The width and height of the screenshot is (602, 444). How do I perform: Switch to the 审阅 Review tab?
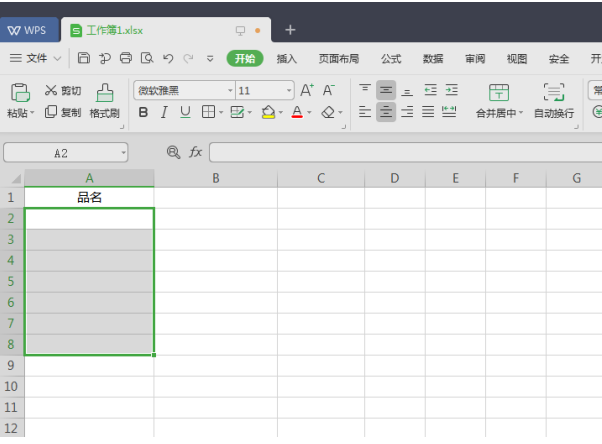(x=475, y=59)
